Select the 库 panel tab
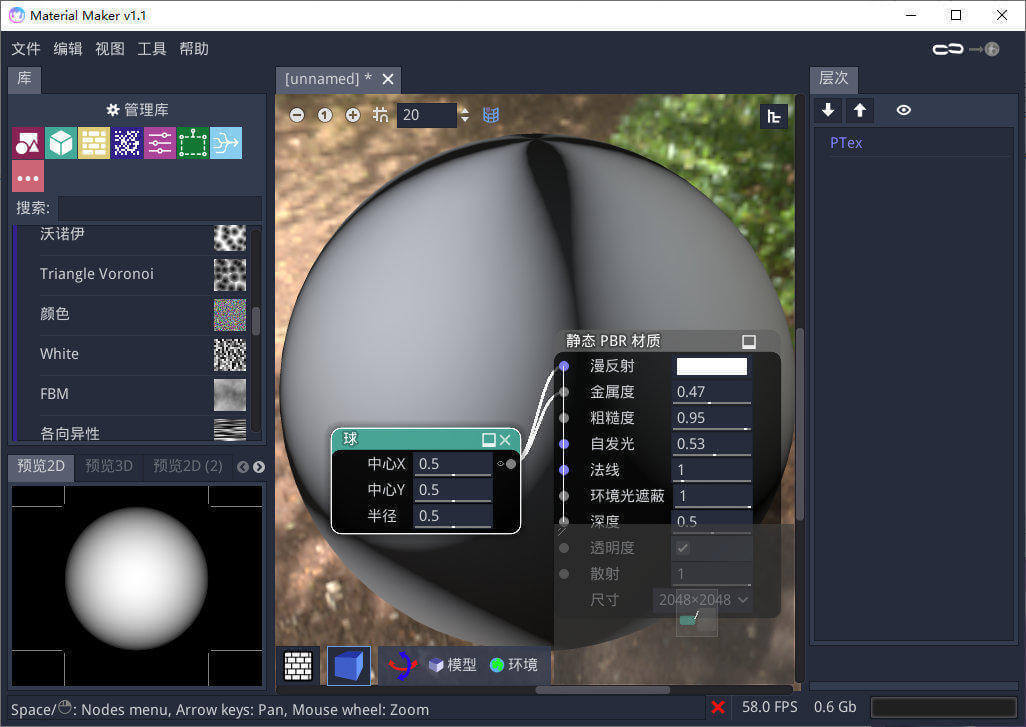This screenshot has height=727, width=1026. click(x=24, y=79)
